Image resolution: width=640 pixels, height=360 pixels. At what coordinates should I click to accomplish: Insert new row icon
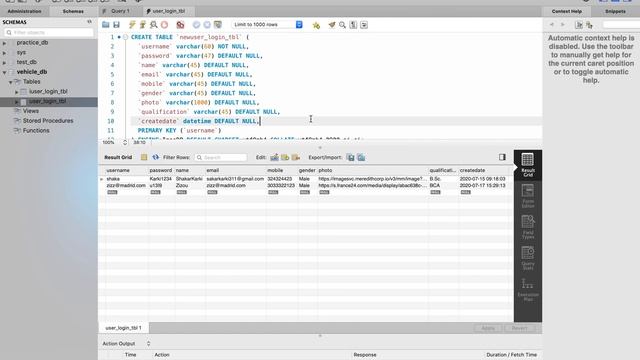(285, 157)
